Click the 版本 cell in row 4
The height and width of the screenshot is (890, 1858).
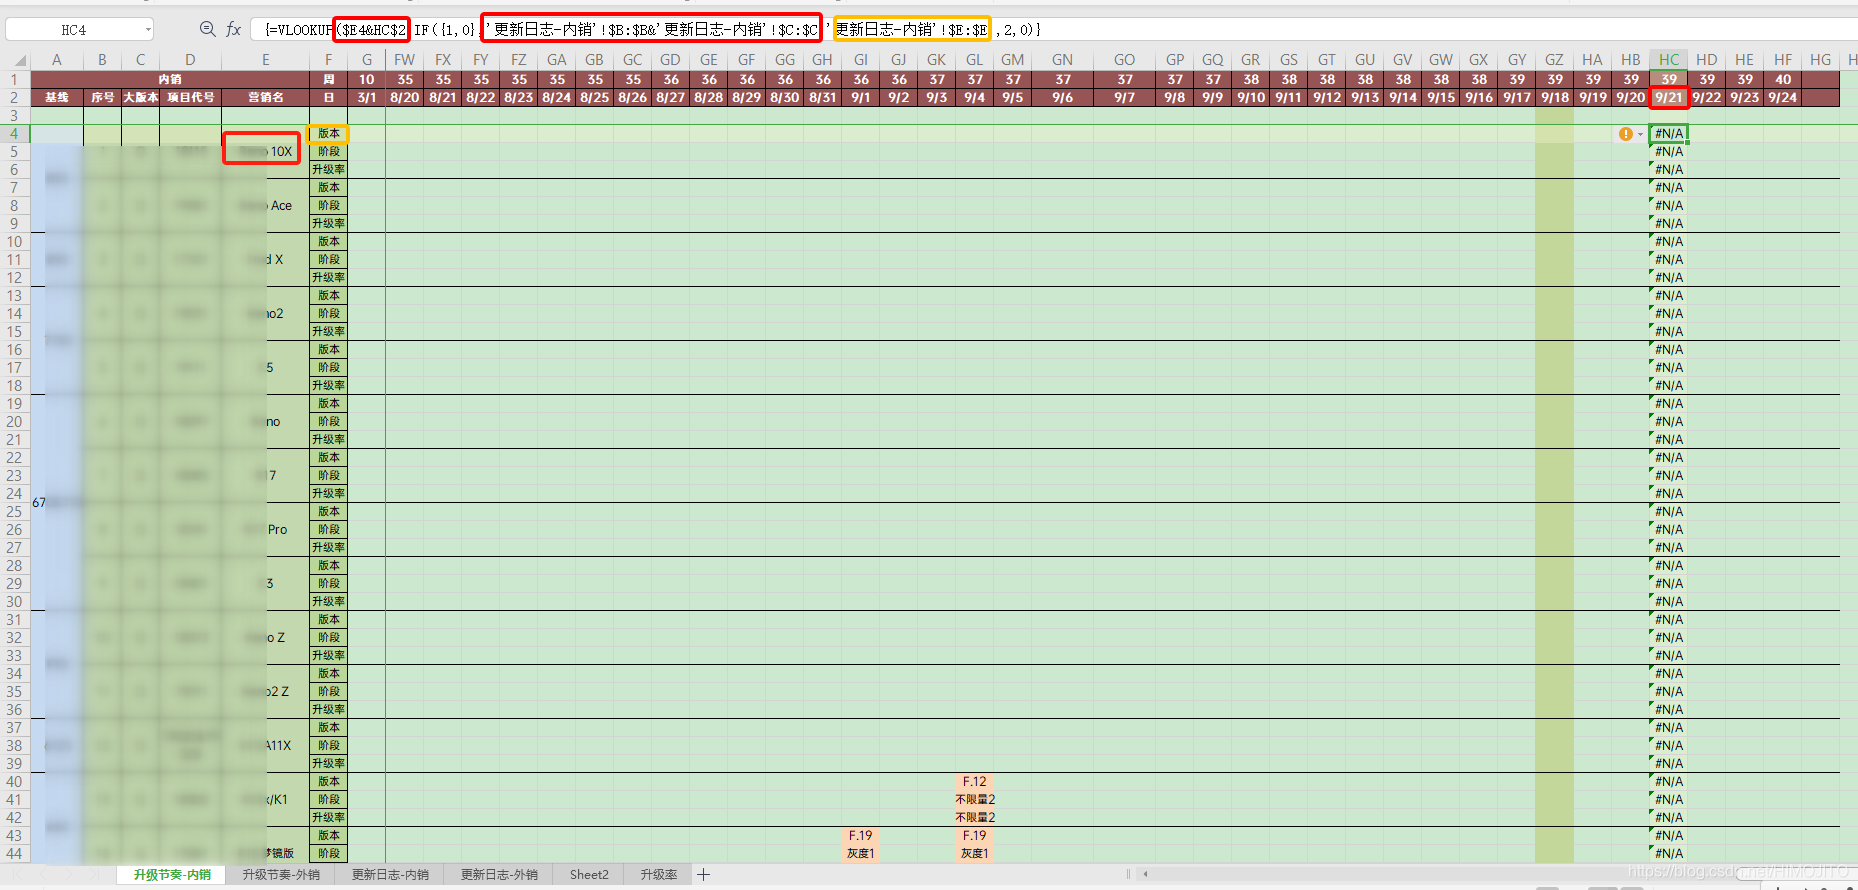click(329, 134)
